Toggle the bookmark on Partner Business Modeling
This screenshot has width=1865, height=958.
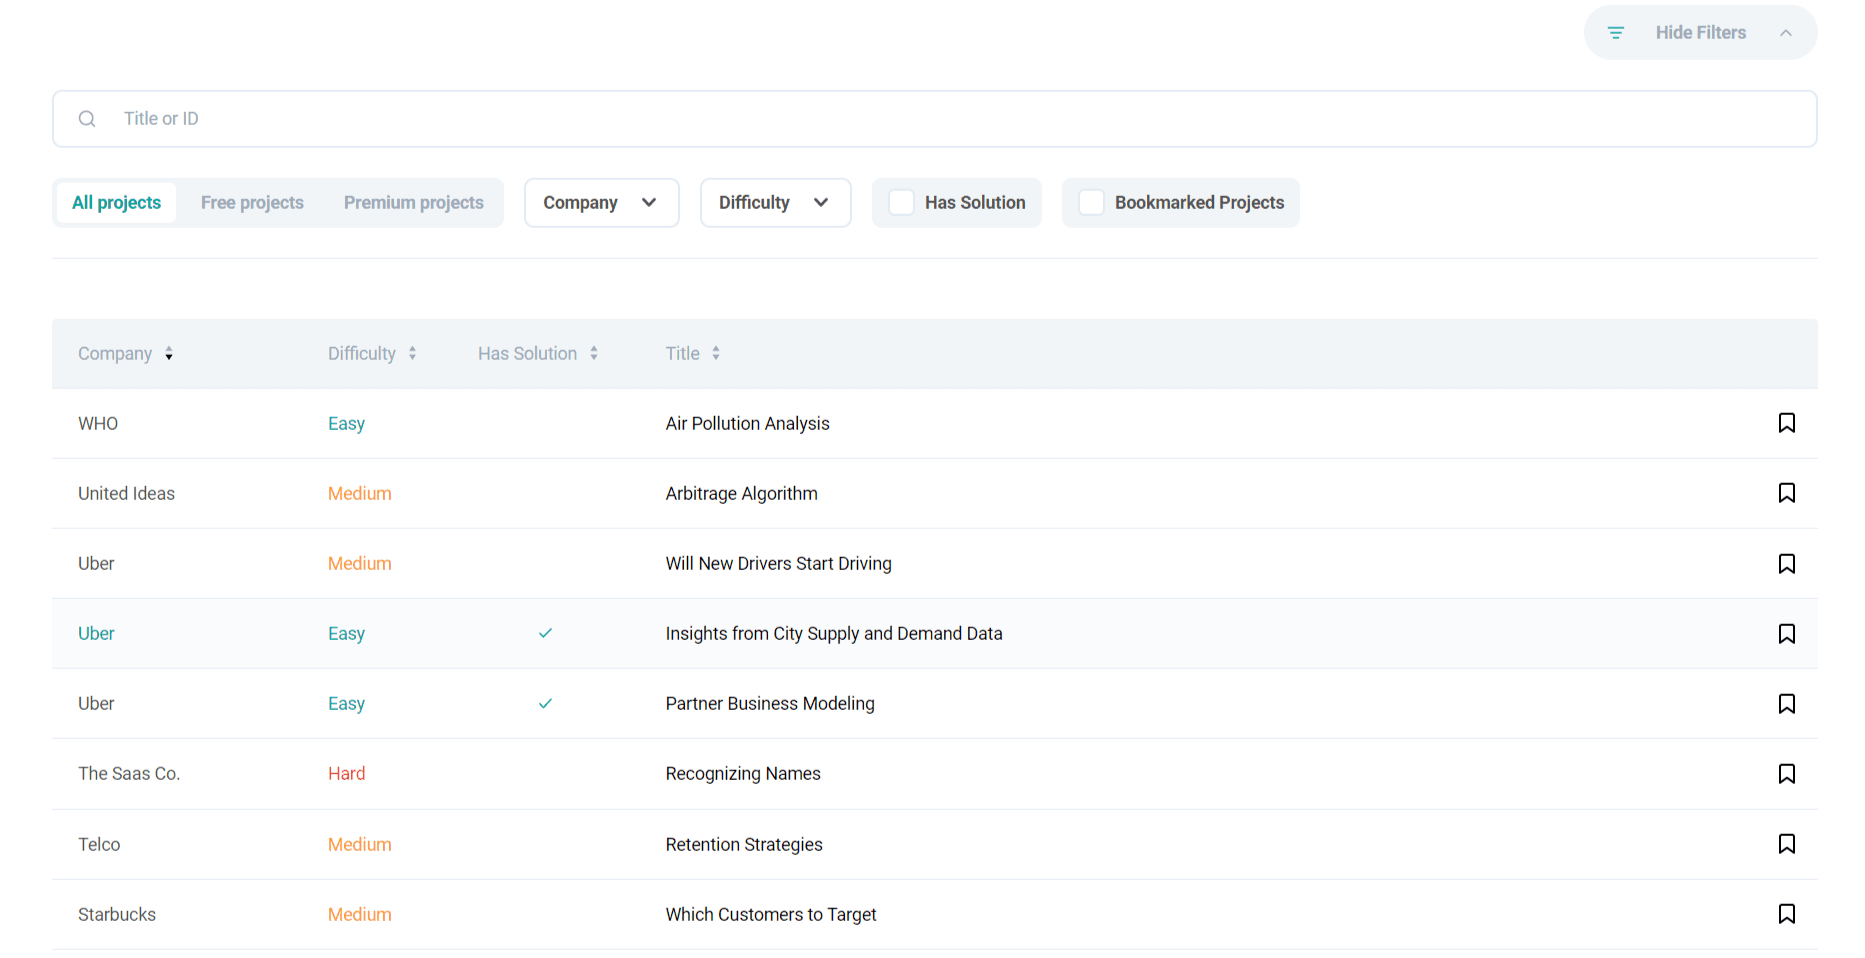(1787, 703)
